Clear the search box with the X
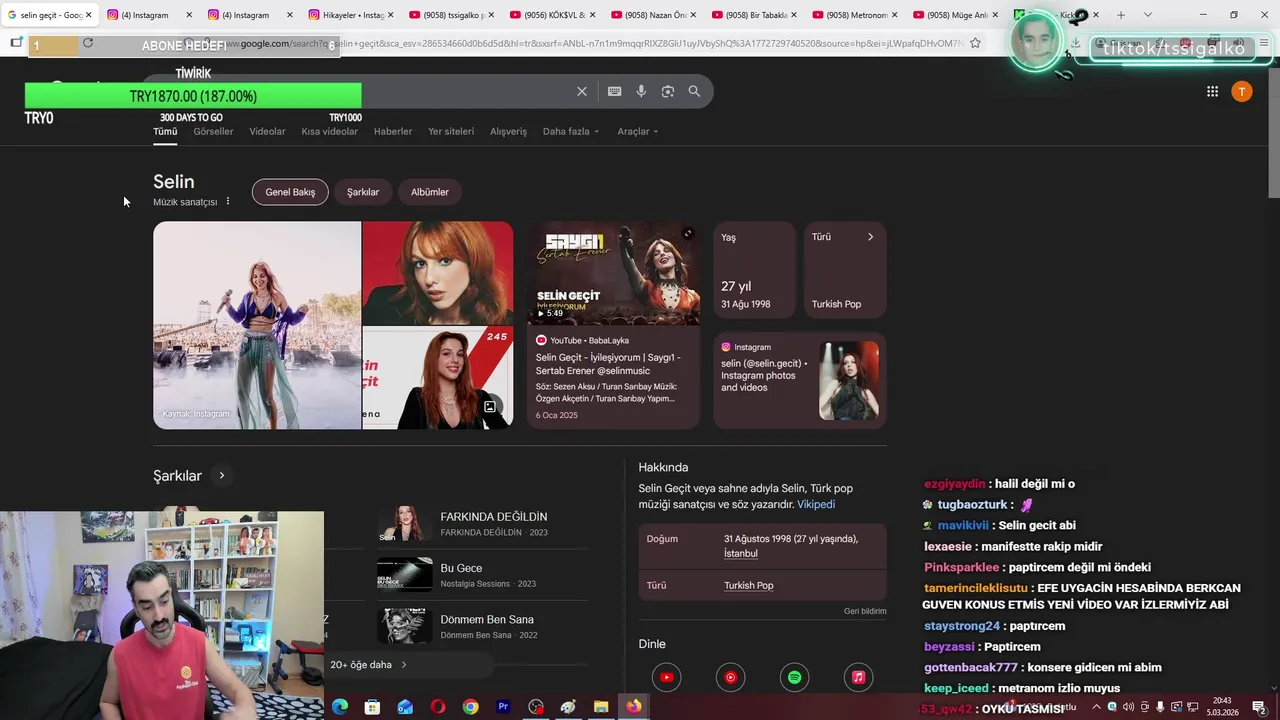This screenshot has width=1280, height=720. coord(582,91)
